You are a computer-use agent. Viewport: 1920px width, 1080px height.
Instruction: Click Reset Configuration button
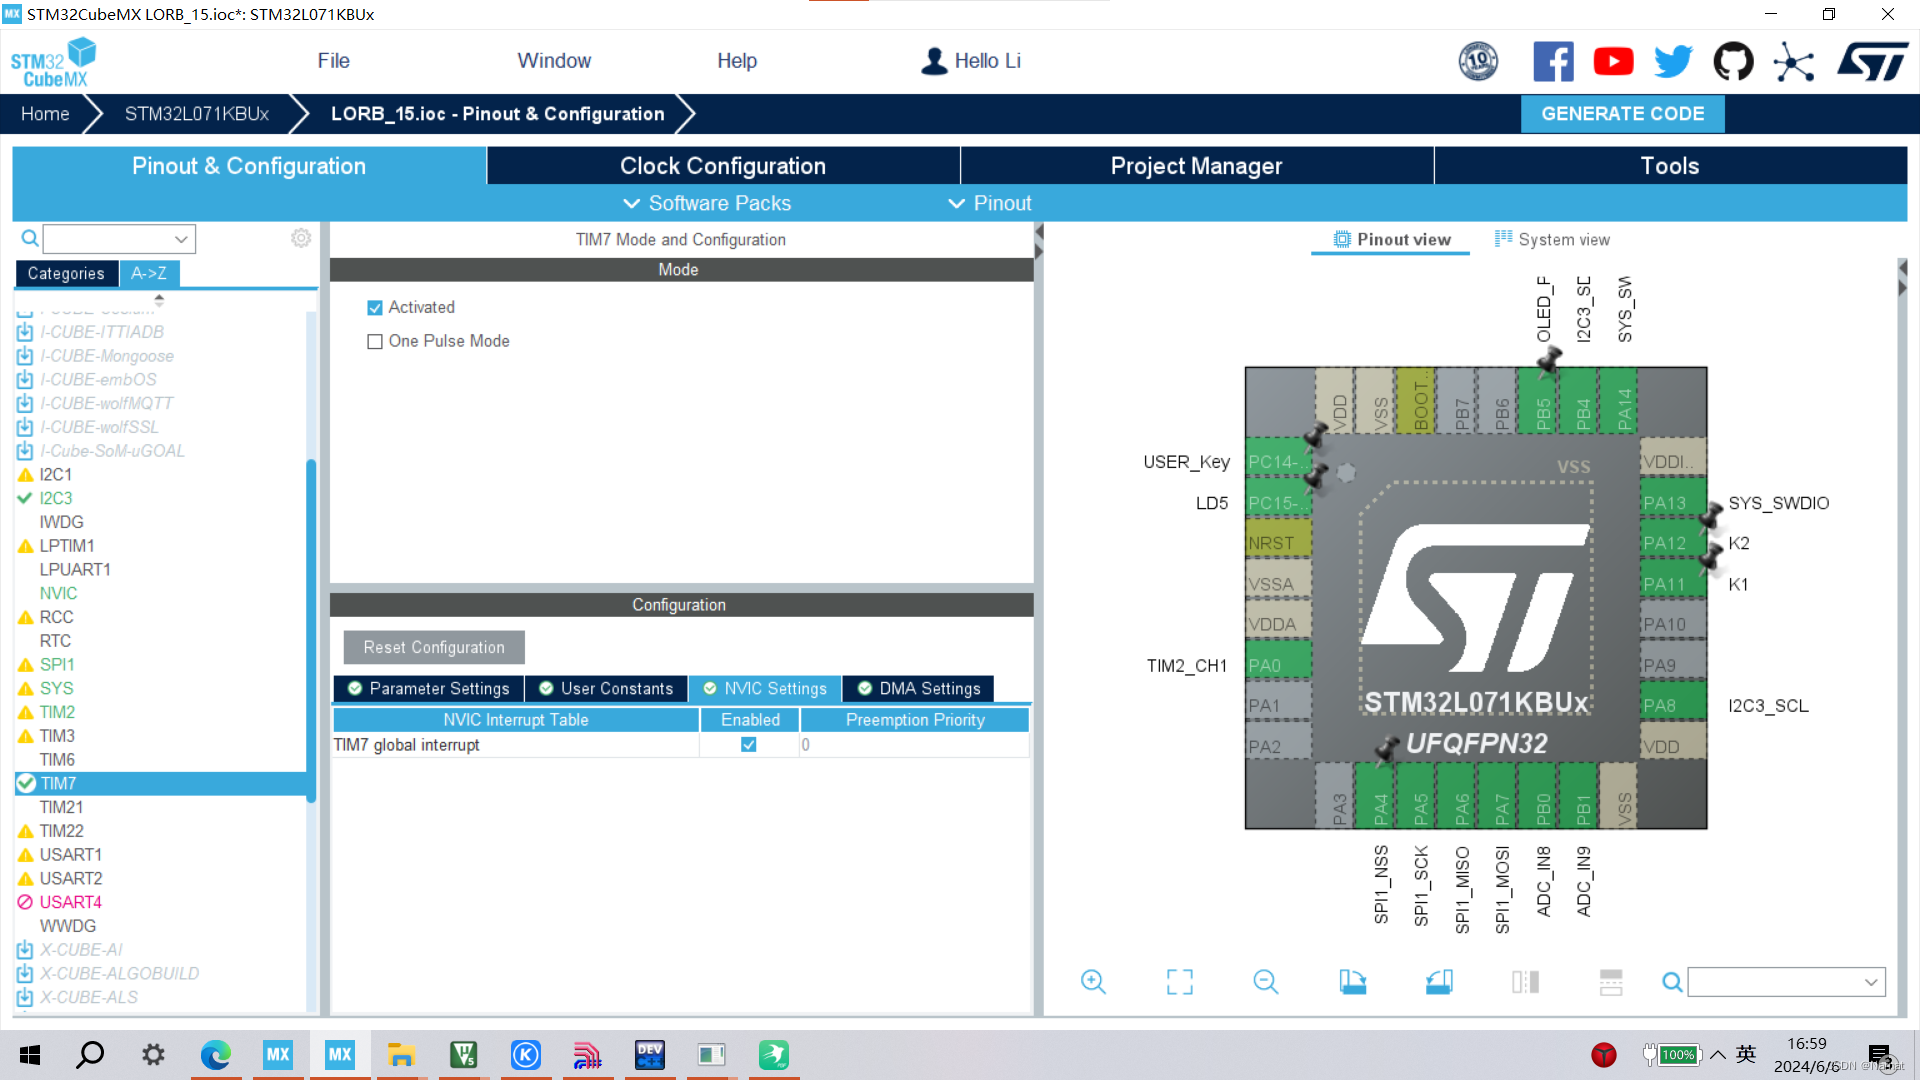point(434,648)
